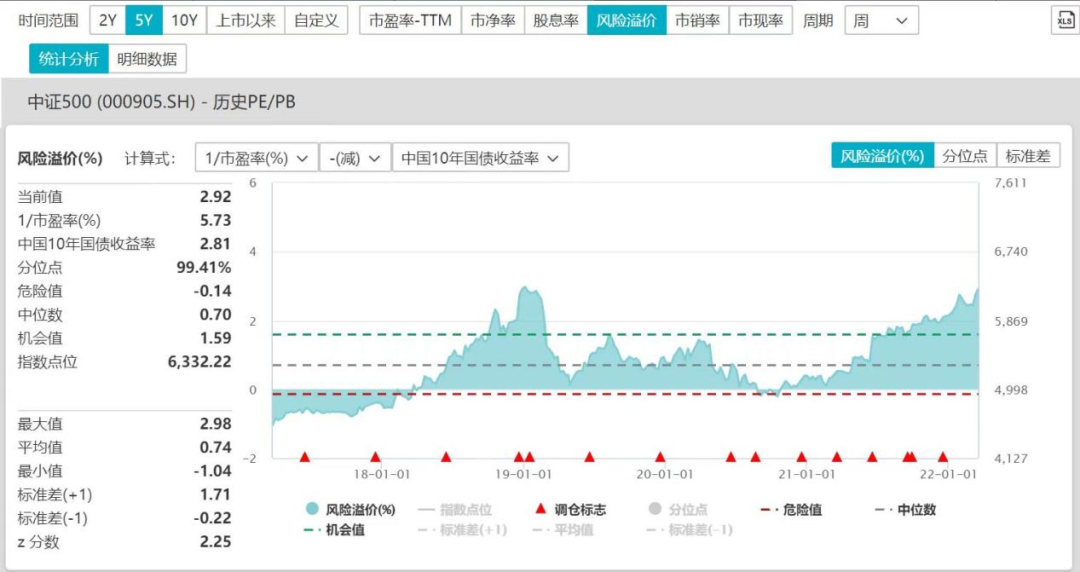Image resolution: width=1080 pixels, height=572 pixels.
Task: Click the first red 调仓 marker on chart
Action: [x=305, y=457]
